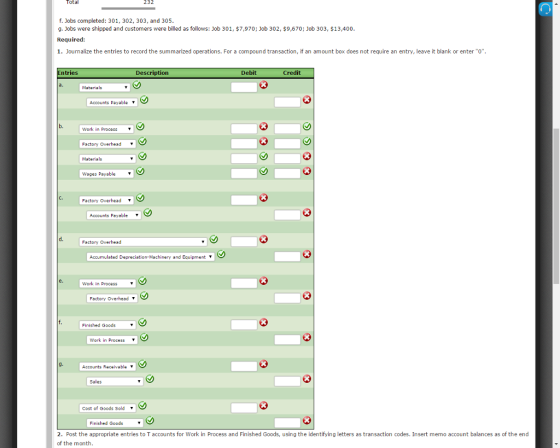Click red X beside entry a debit box
This screenshot has width=560, height=448.
[x=264, y=85]
